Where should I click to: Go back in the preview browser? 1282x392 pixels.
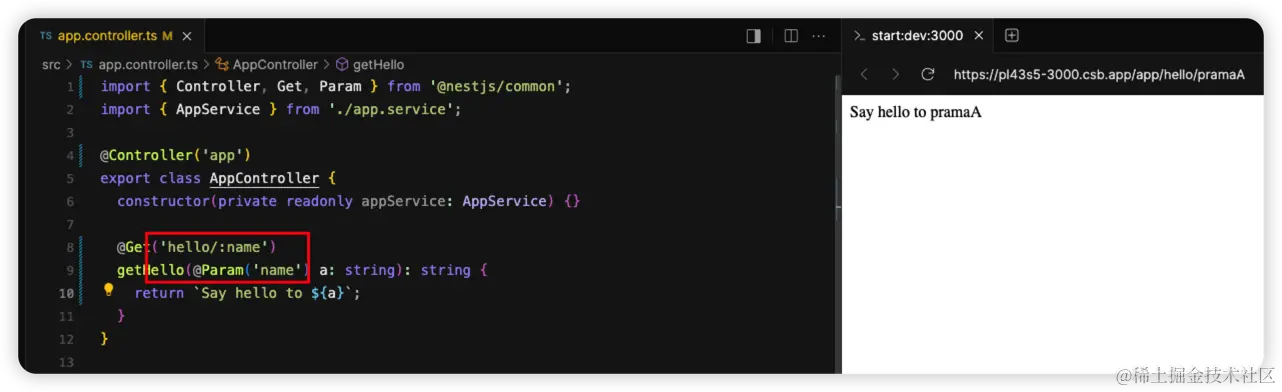pyautogui.click(x=865, y=74)
